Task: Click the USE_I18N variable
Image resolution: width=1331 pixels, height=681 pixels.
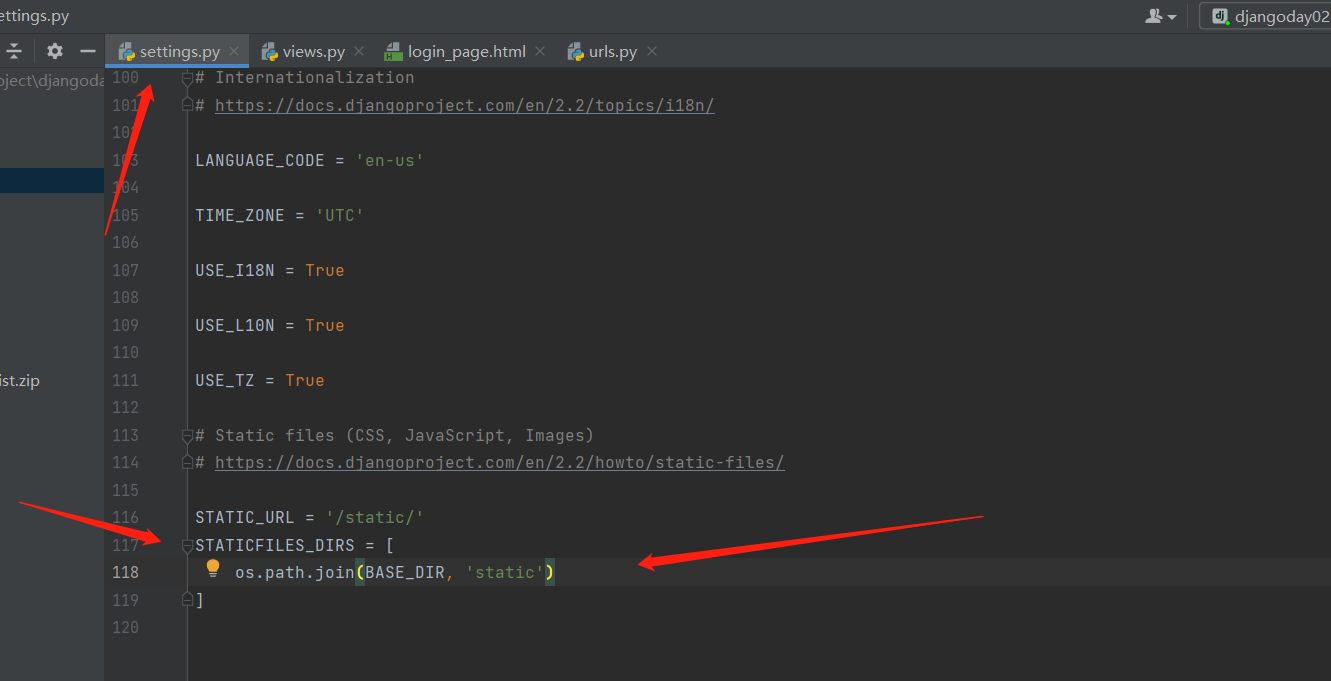Action: pos(235,270)
